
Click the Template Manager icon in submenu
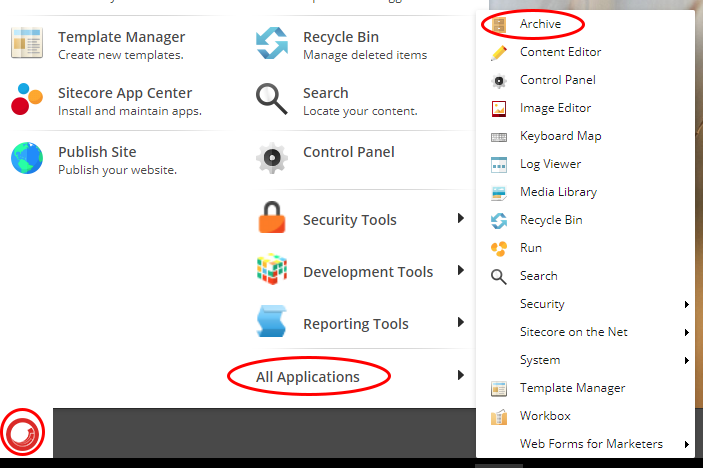coord(499,389)
